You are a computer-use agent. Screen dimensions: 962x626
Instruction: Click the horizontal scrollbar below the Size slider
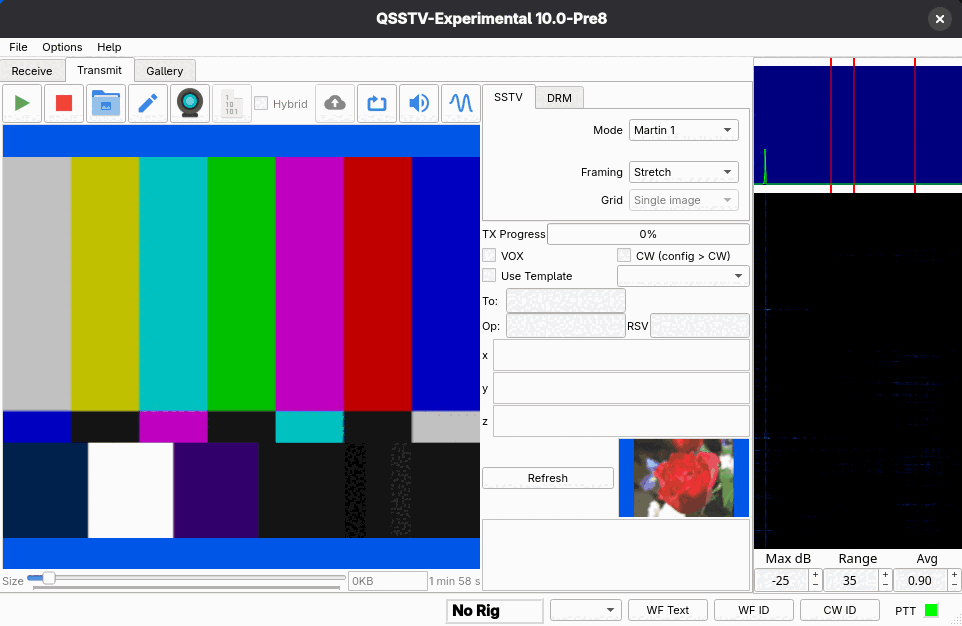click(x=187, y=588)
